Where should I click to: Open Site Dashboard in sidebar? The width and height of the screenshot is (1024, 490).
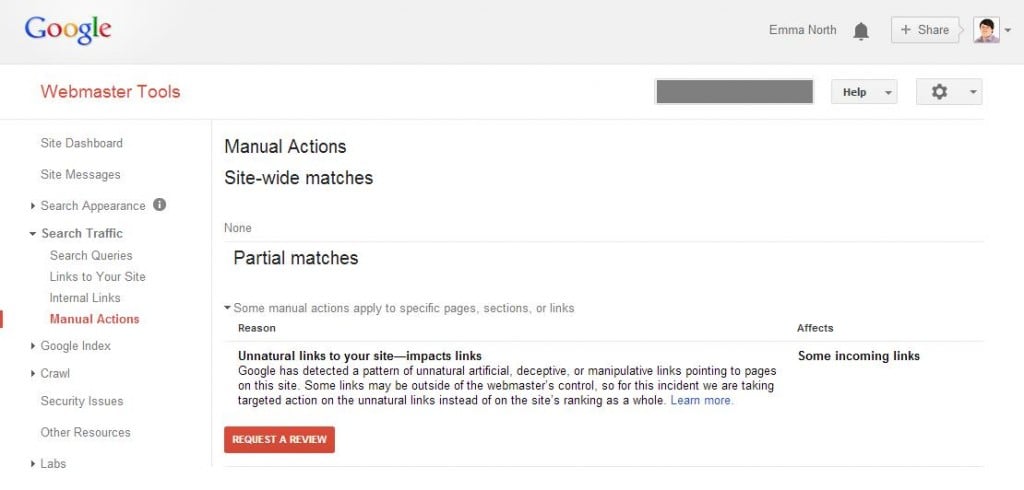tap(82, 143)
